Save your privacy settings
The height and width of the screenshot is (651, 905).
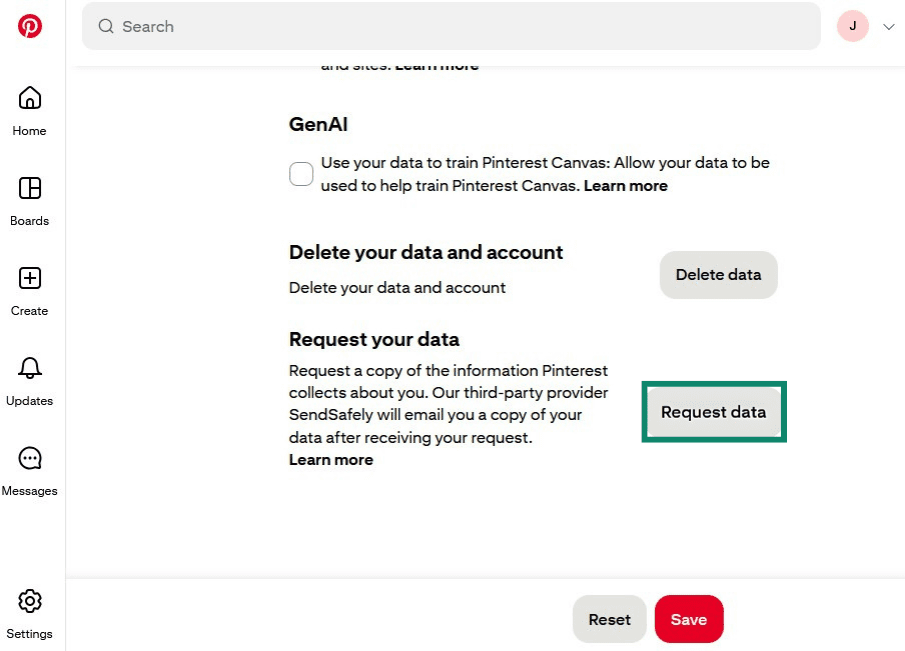(688, 619)
